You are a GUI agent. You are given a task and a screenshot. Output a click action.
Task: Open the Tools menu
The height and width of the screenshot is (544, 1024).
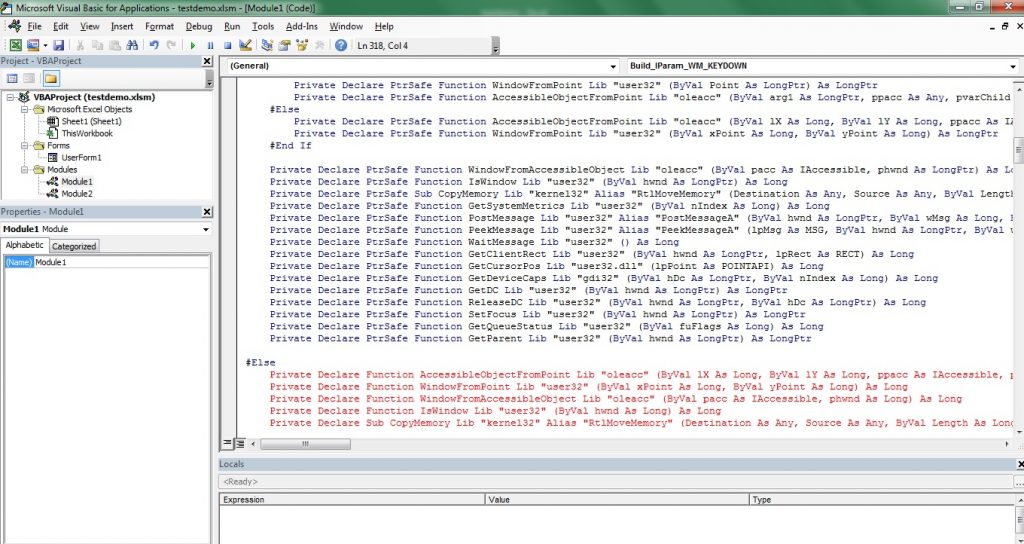263,26
